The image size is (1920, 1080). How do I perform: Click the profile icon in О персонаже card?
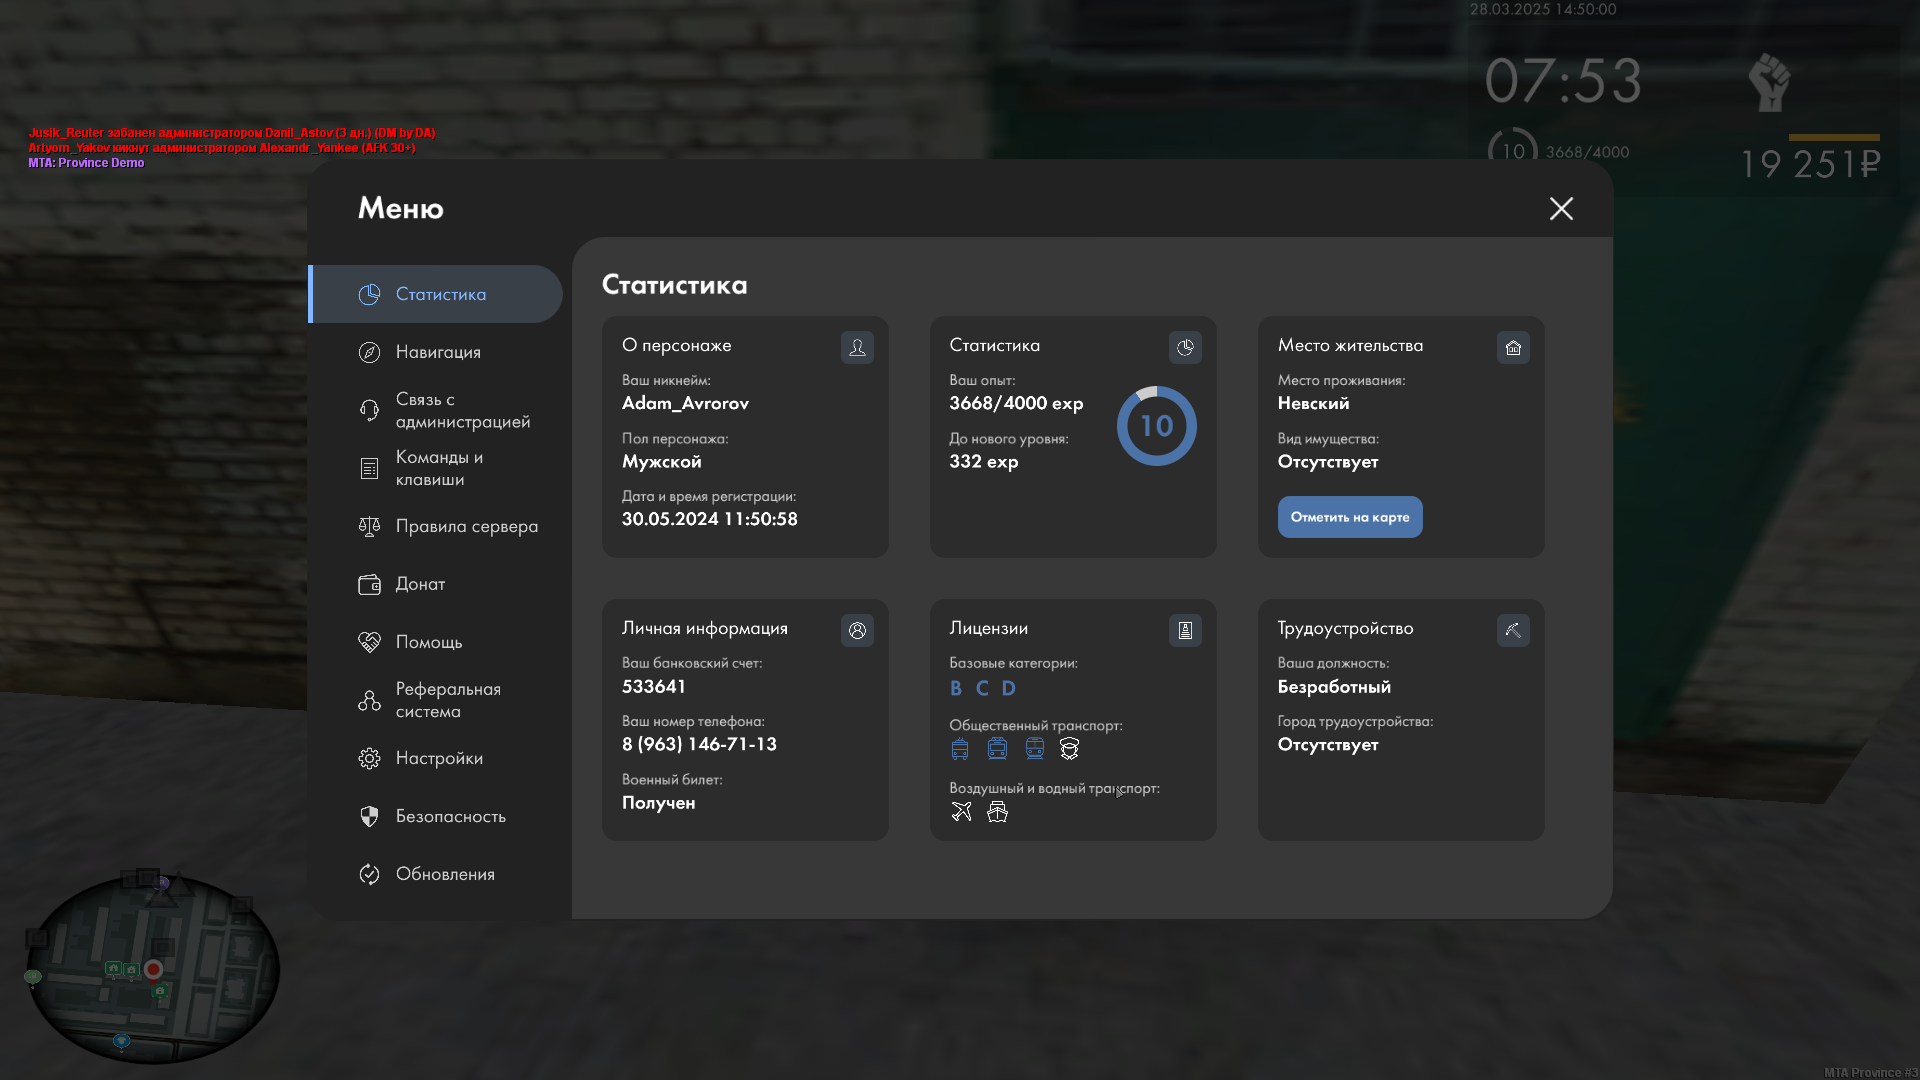click(x=857, y=347)
